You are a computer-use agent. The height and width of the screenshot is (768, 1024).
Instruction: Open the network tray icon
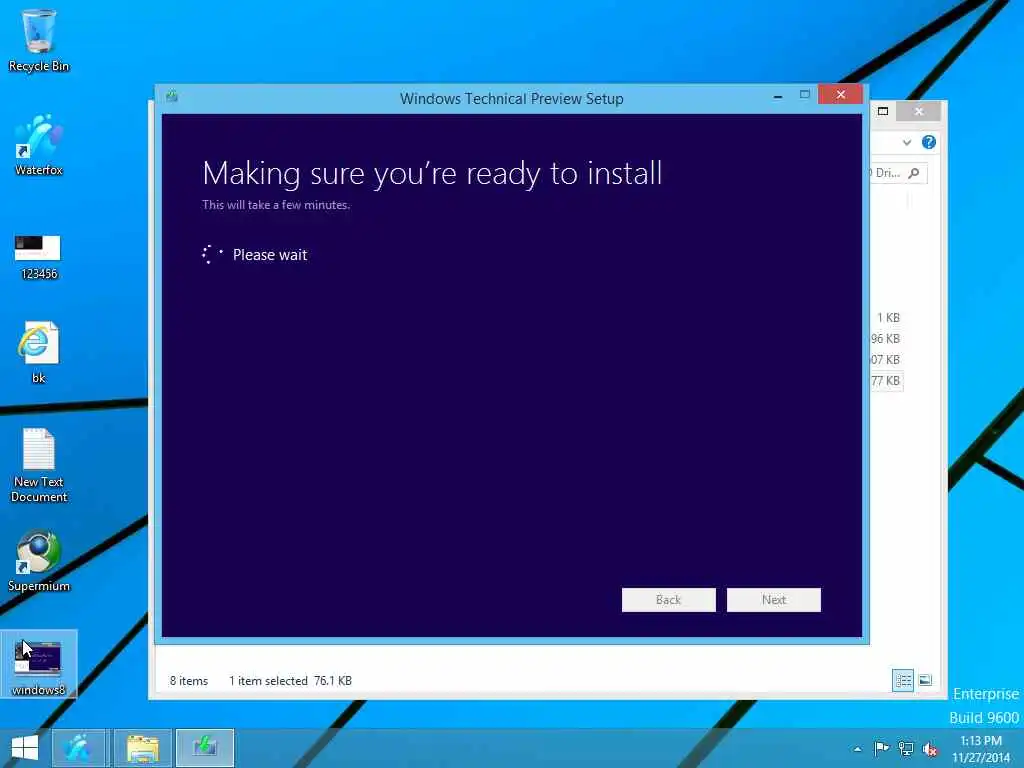point(906,748)
